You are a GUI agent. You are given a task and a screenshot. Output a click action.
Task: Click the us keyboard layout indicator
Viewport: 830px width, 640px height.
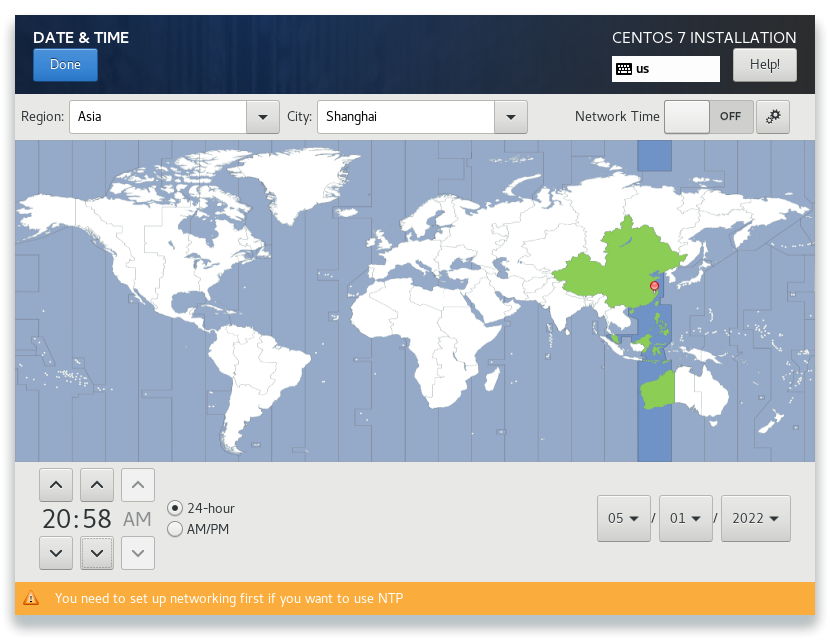tap(665, 69)
